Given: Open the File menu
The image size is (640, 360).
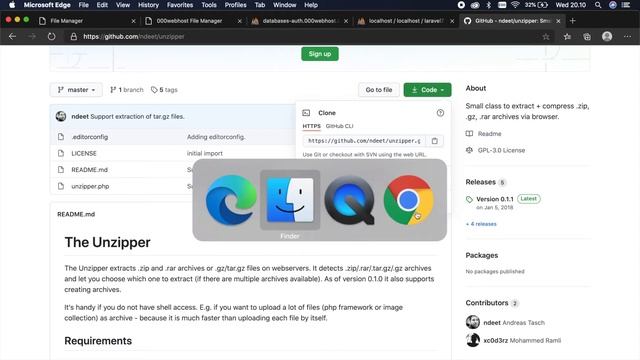Looking at the screenshot, I should tap(84, 5).
